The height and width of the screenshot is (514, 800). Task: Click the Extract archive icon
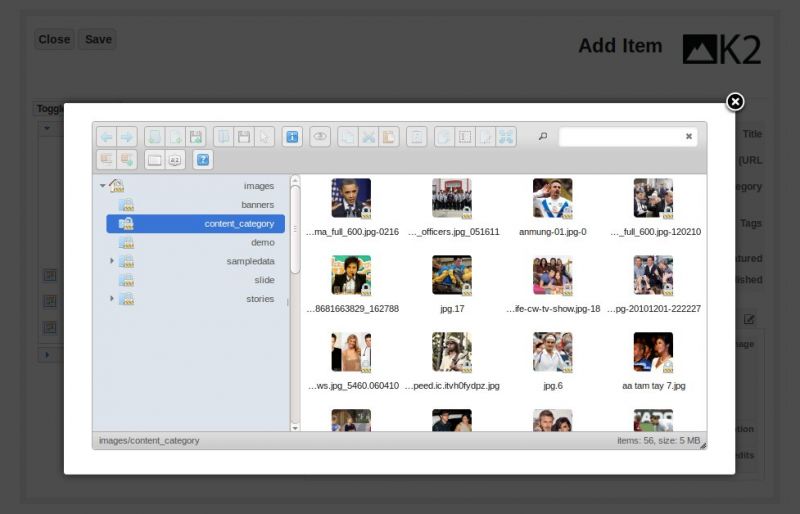107,160
